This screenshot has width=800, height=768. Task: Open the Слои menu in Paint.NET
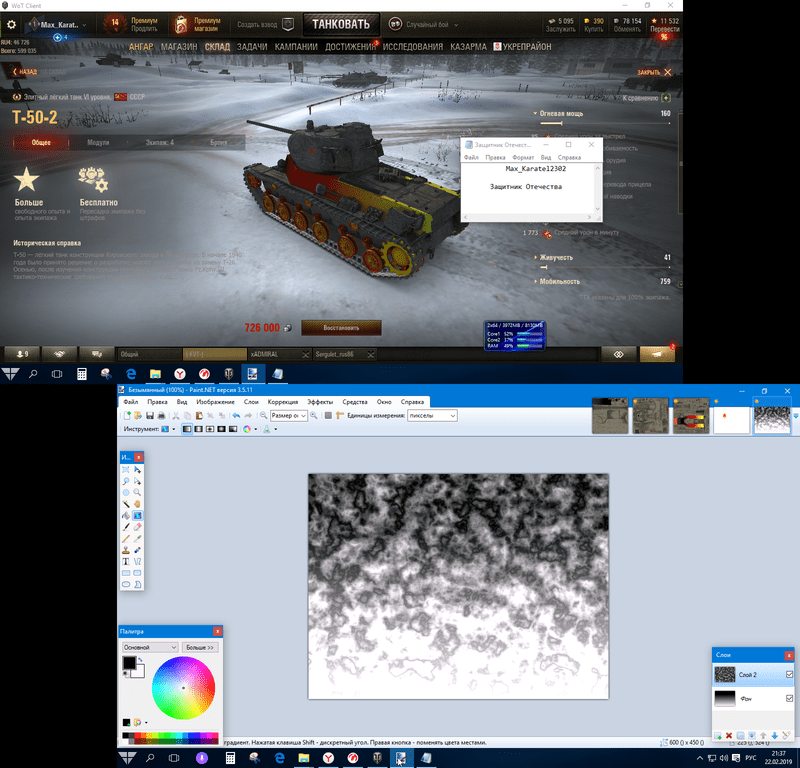(x=251, y=402)
